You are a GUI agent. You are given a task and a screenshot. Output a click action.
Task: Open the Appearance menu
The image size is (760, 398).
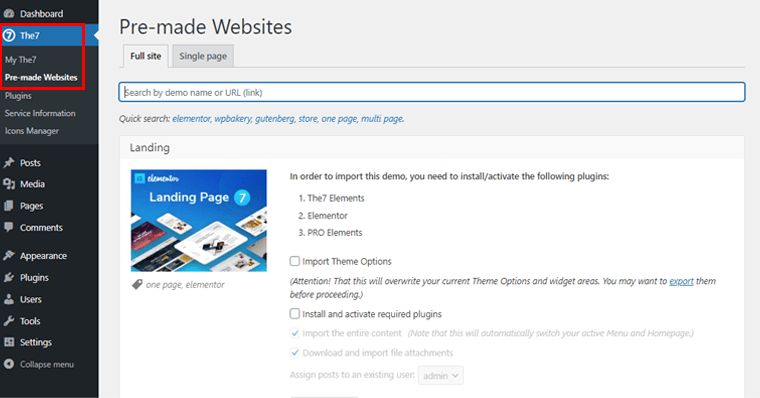44,256
